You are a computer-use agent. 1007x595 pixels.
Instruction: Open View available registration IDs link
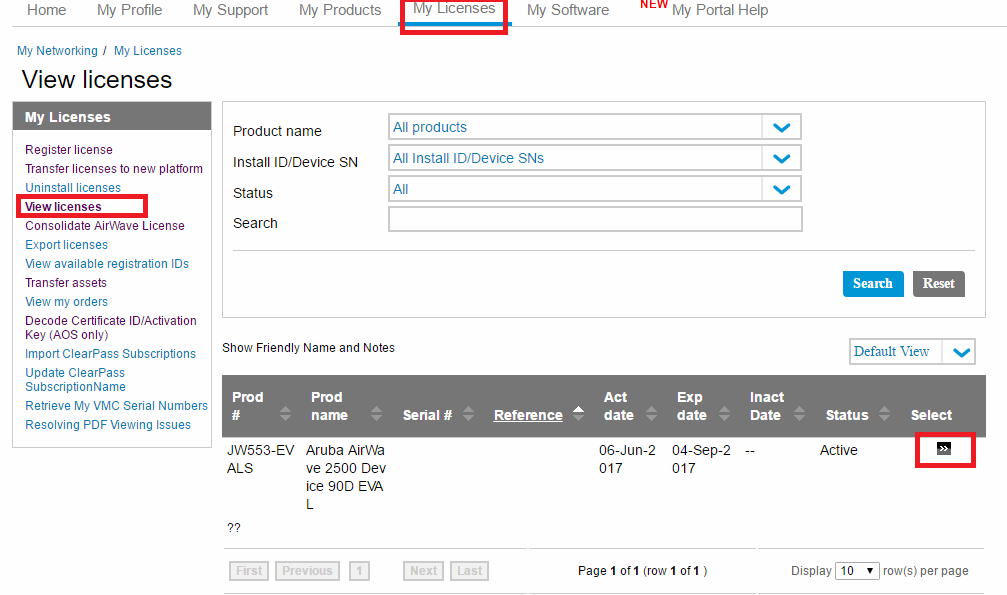tap(107, 263)
